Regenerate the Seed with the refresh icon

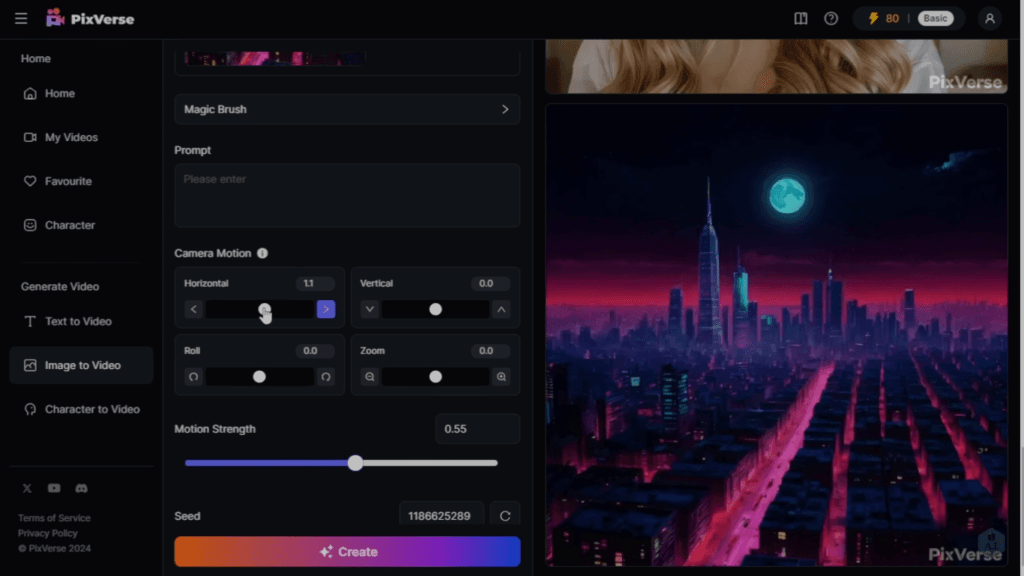(x=505, y=514)
